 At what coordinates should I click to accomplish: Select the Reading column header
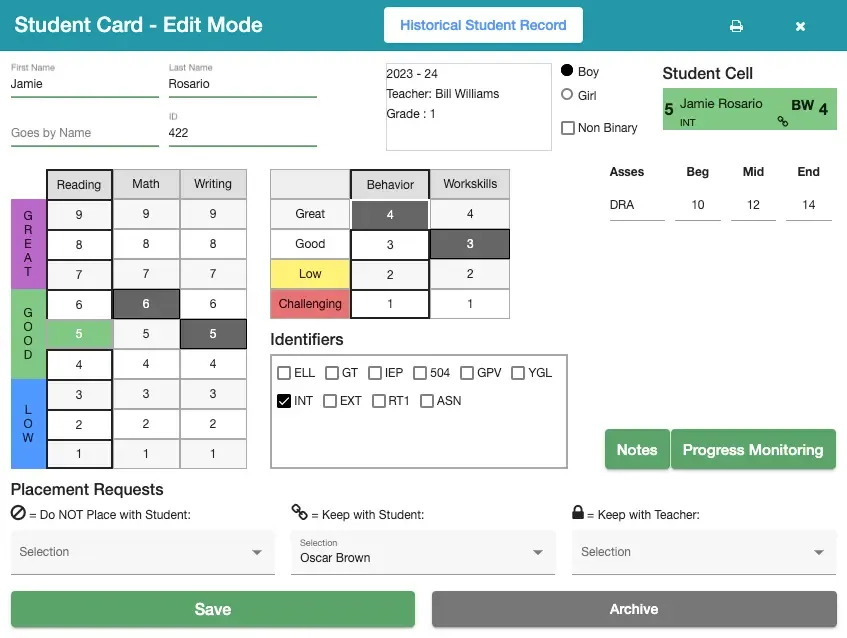click(x=79, y=184)
